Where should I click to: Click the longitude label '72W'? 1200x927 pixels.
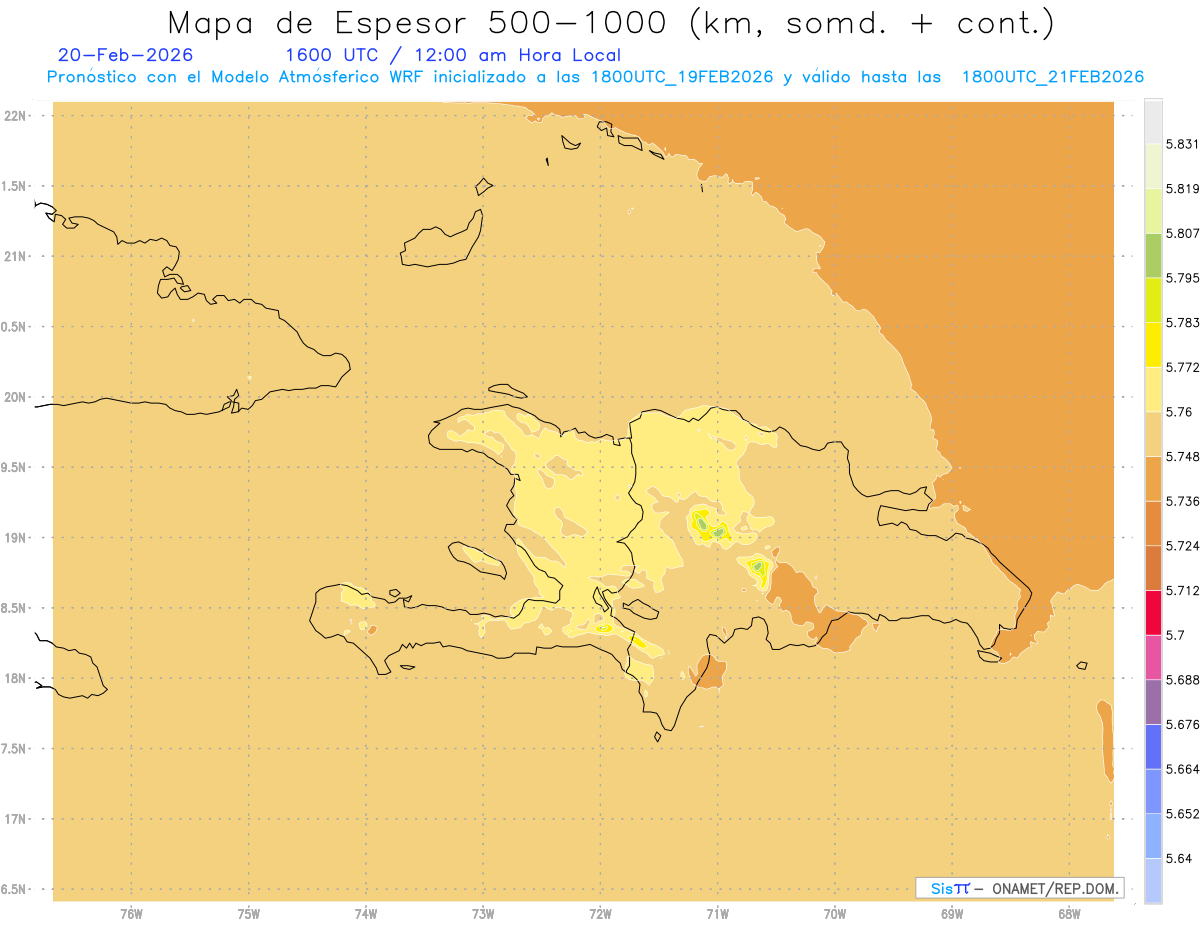(600, 915)
